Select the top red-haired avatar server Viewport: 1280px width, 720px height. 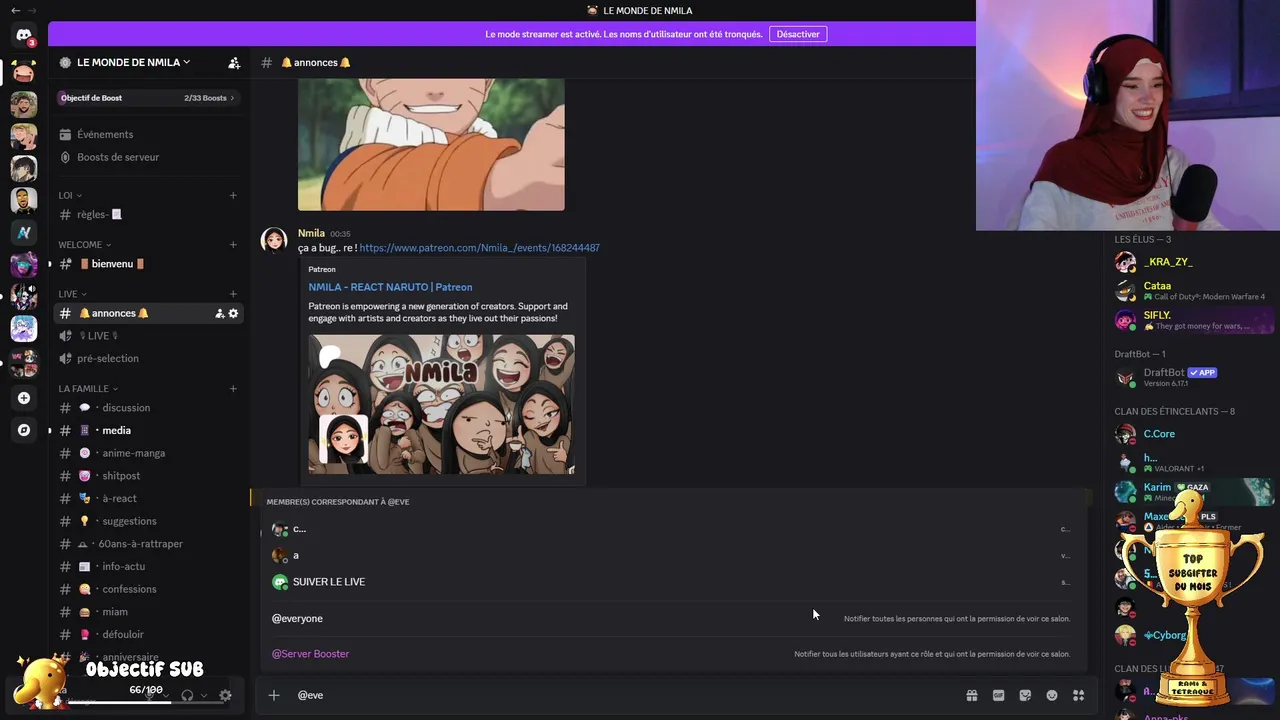coord(24,71)
